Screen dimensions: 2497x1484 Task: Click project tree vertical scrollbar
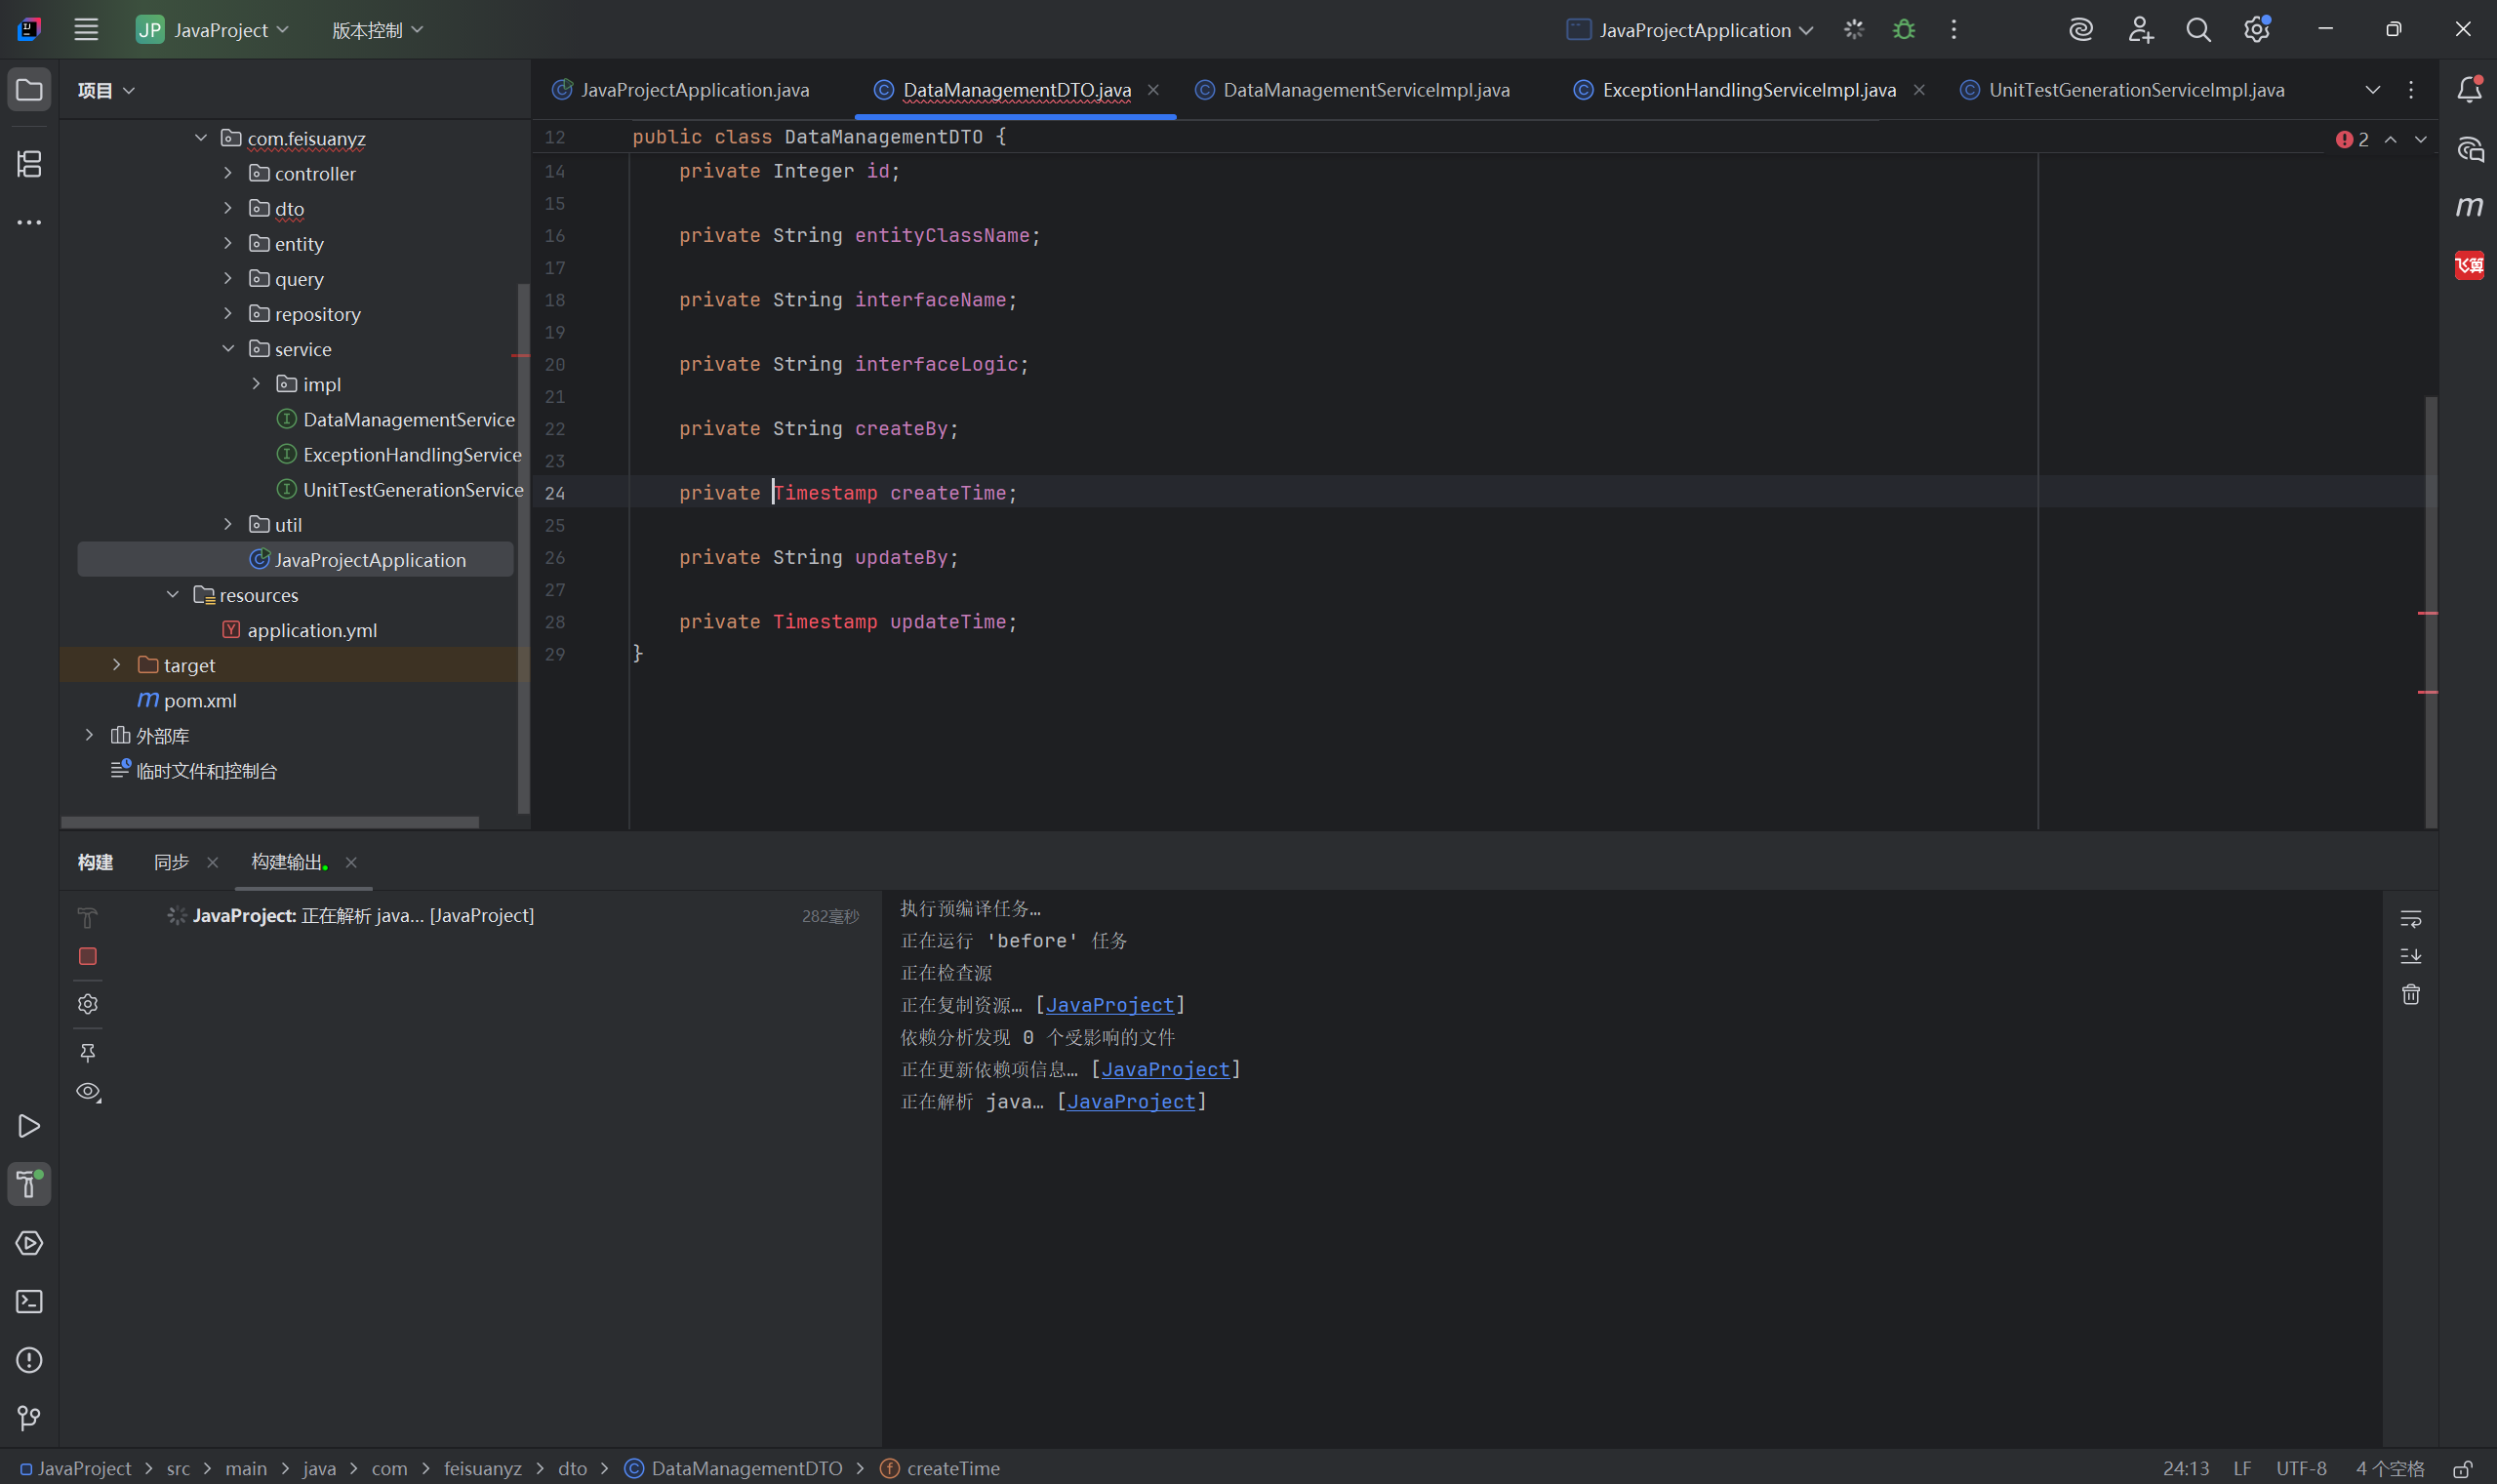523,548
